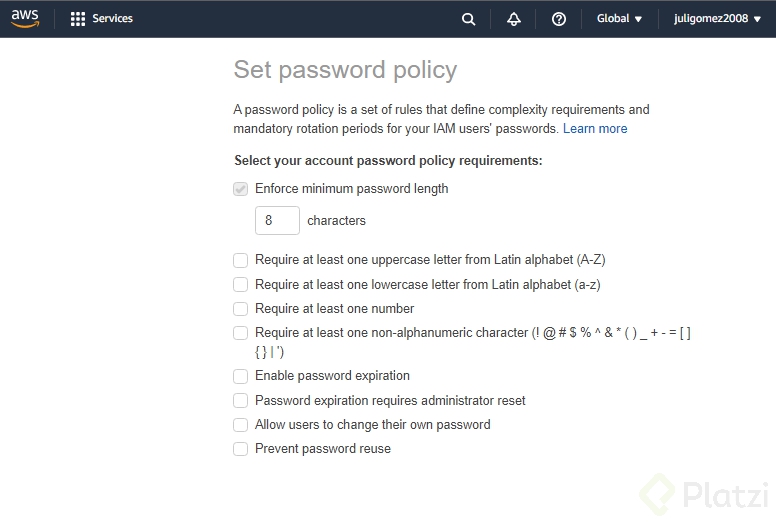
Task: Toggle Enforce minimum password length checkbox
Action: point(240,189)
